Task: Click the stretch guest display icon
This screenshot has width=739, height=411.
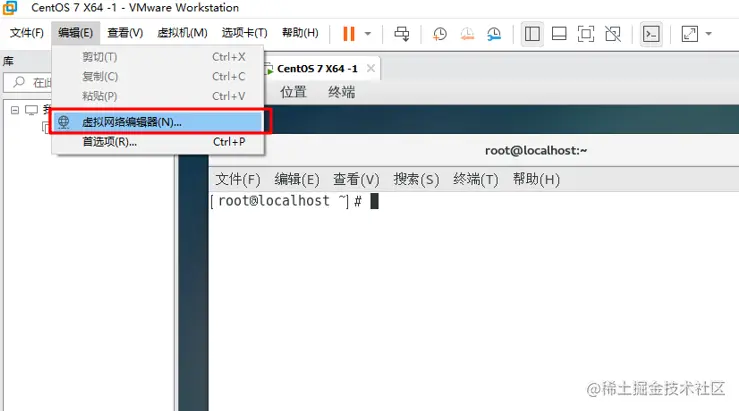Action: (690, 34)
